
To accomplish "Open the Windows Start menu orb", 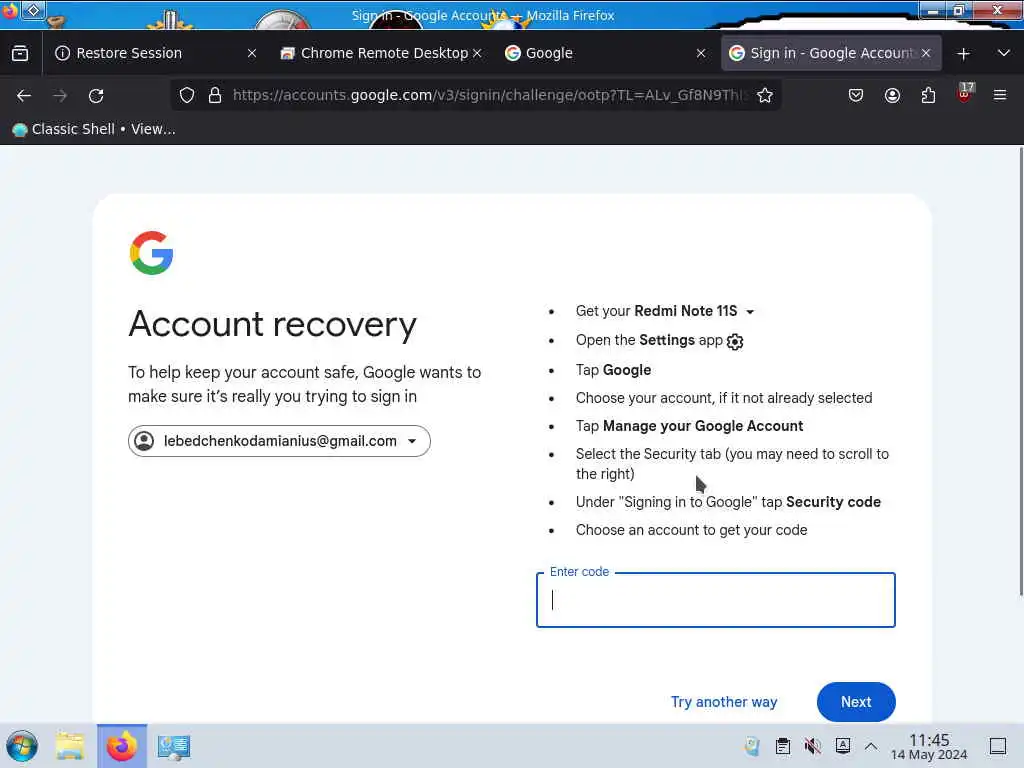I will [22, 746].
